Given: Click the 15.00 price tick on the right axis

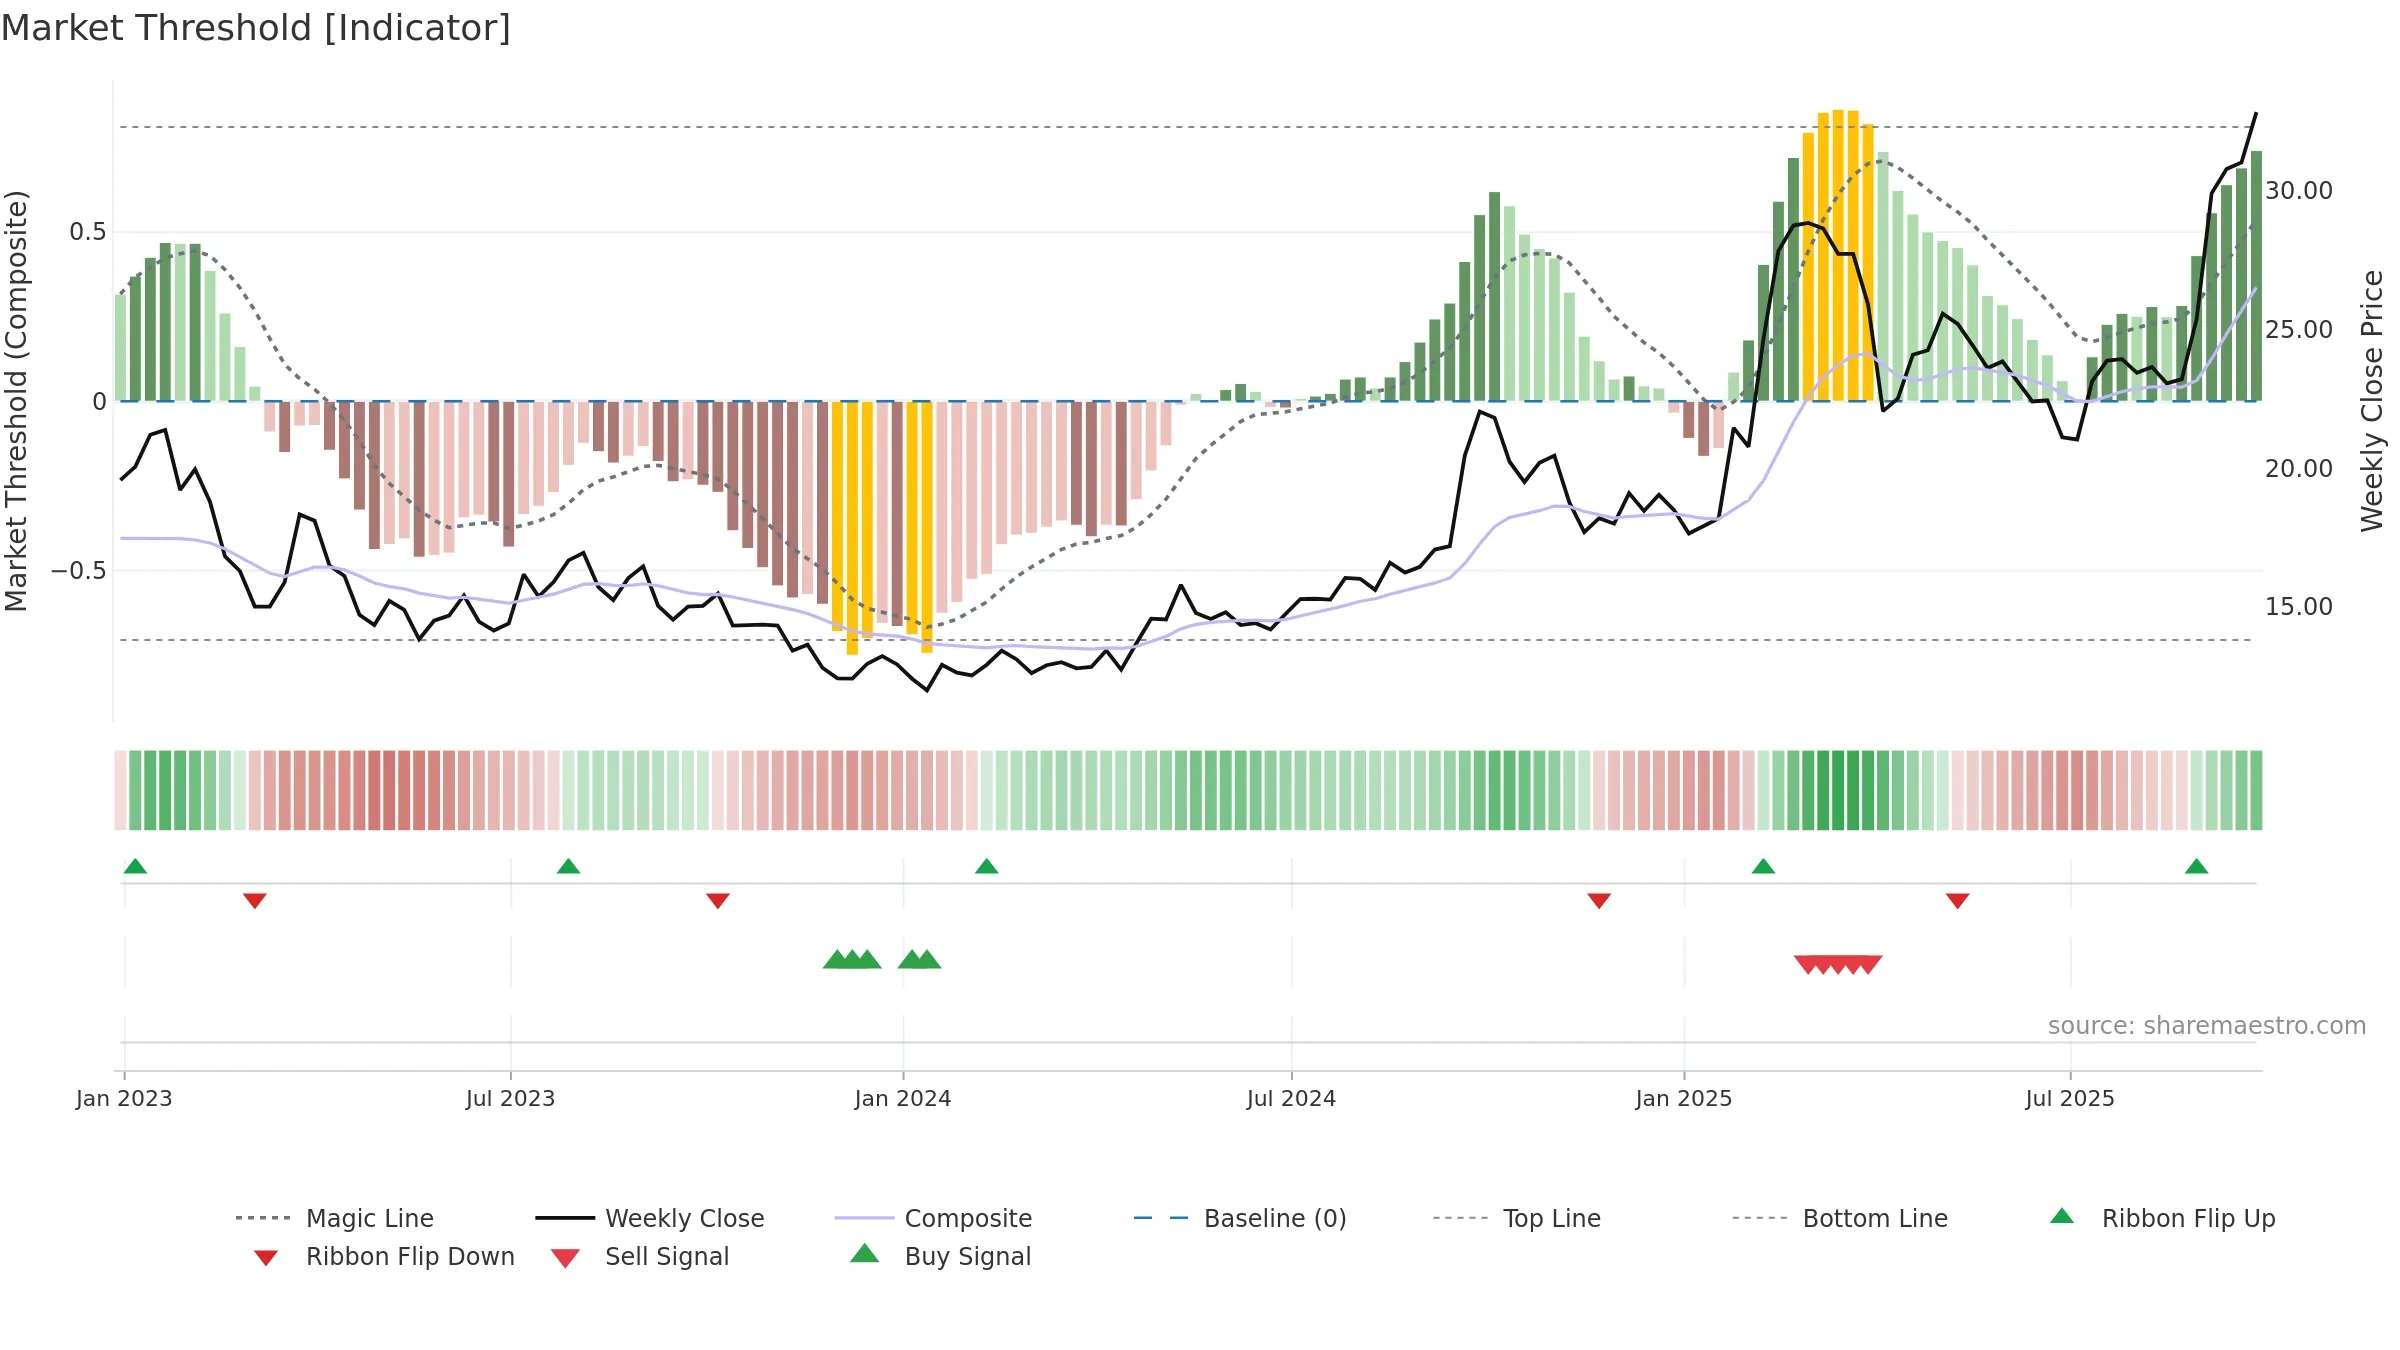Looking at the screenshot, I should pyautogui.click(x=2299, y=606).
